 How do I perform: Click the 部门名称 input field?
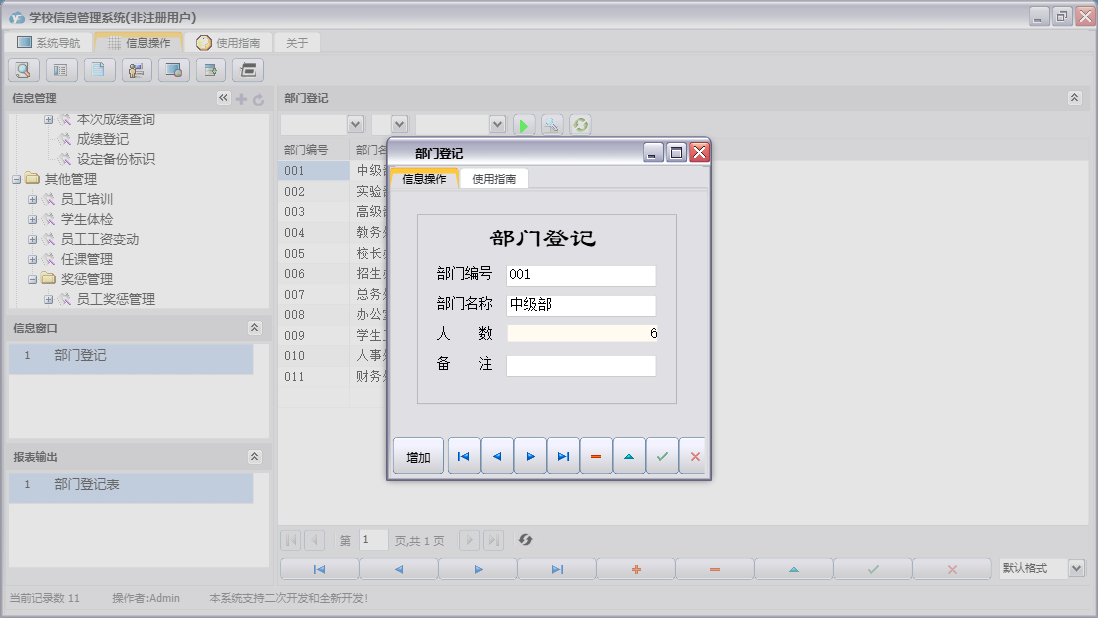581,305
